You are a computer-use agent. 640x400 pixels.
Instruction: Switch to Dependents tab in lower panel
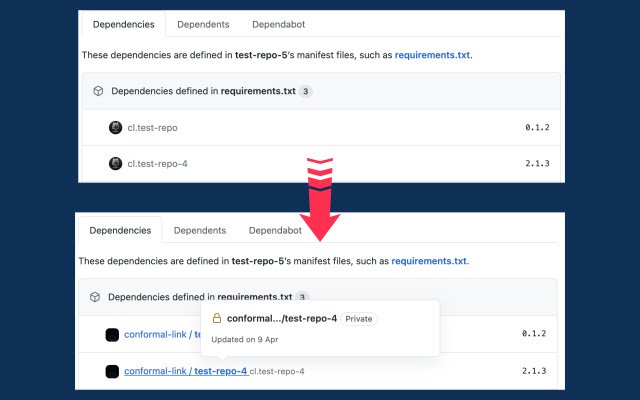point(200,230)
